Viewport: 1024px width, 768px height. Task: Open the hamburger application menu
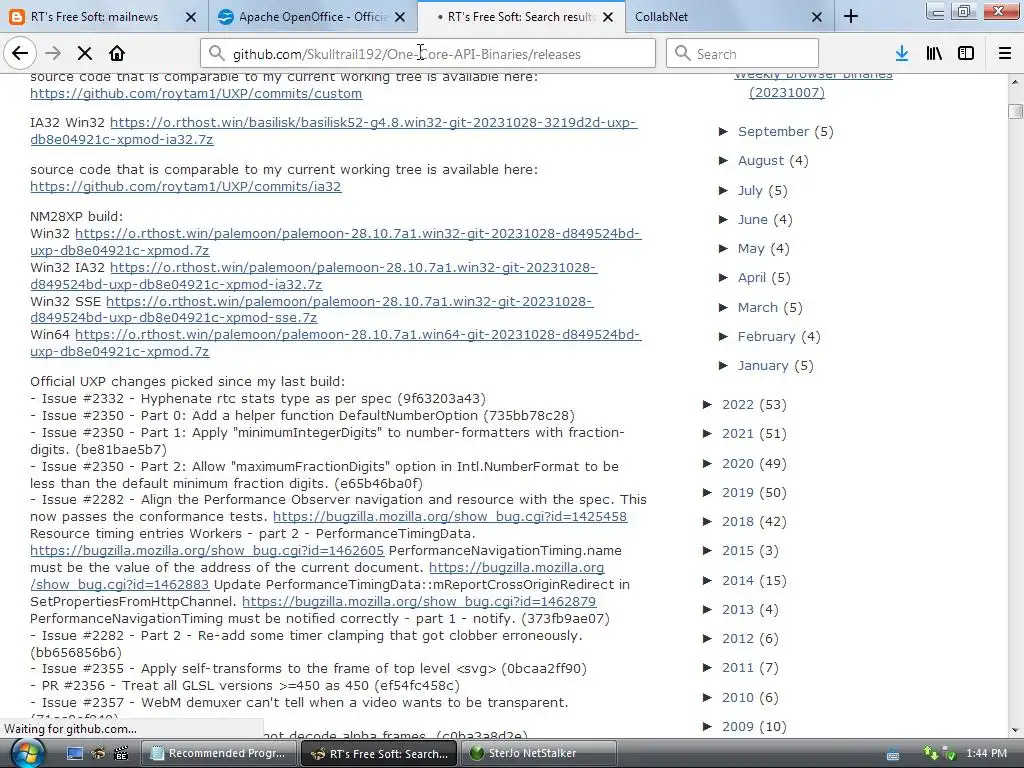[x=1005, y=54]
